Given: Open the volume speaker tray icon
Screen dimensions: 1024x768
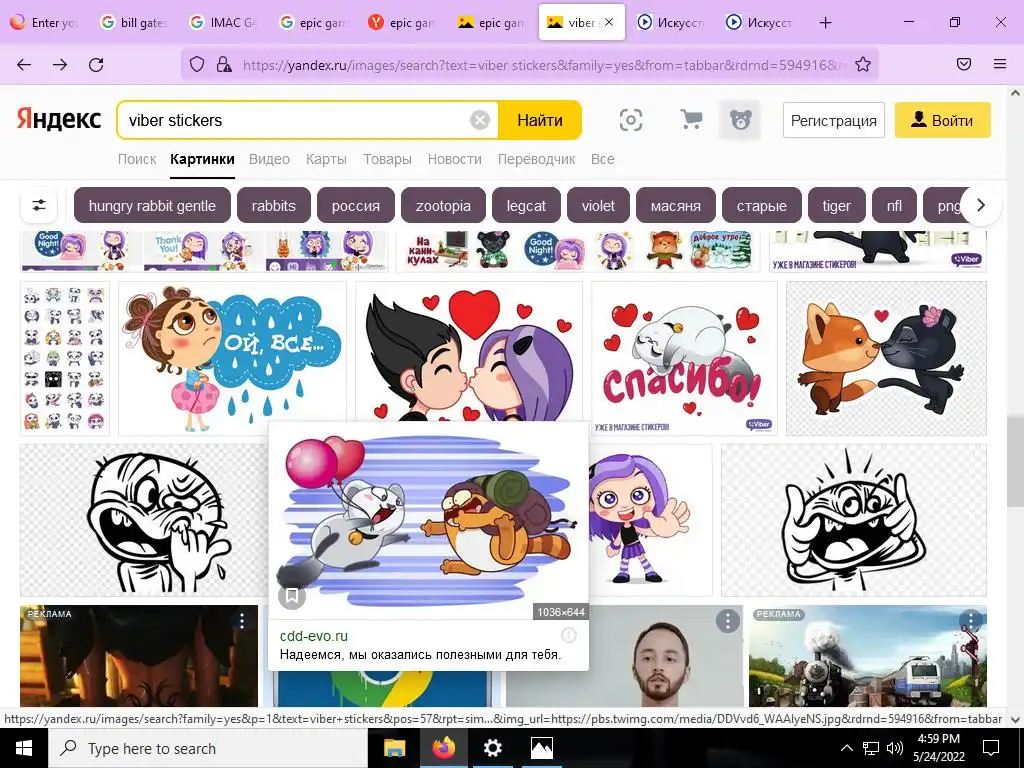Looking at the screenshot, I should pyautogui.click(x=895, y=748).
